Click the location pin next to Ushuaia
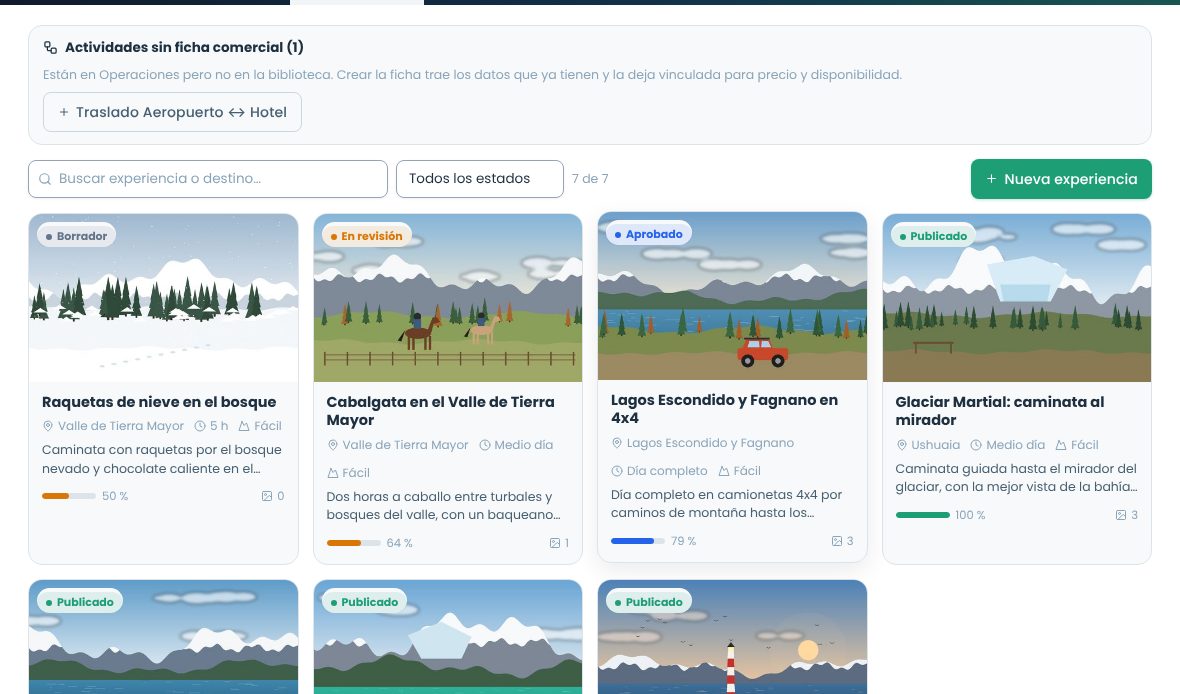This screenshot has height=694, width=1180. coord(902,445)
